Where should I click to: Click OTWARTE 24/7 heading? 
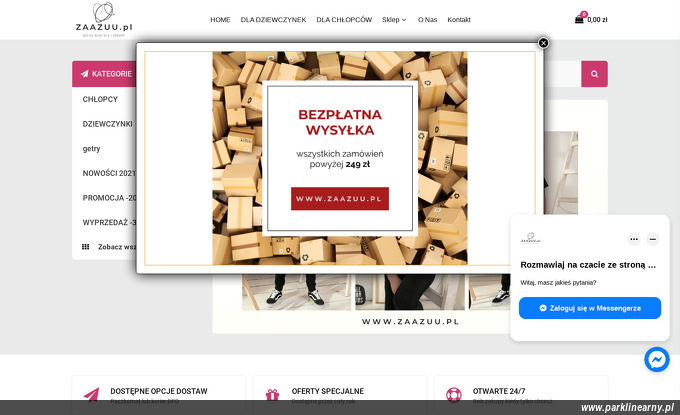pos(499,391)
